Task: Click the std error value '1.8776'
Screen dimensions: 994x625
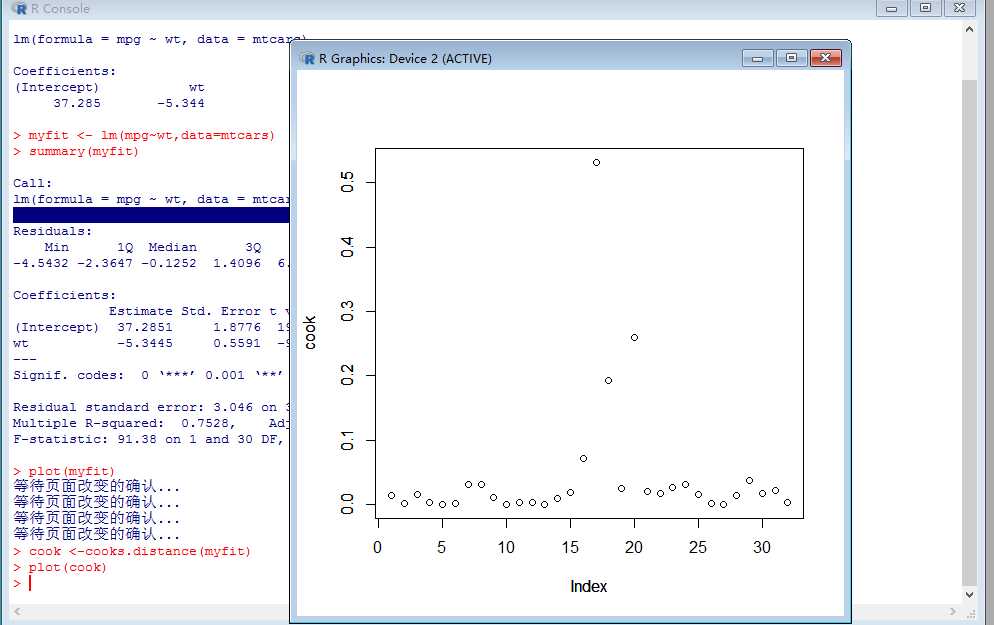Action: pyautogui.click(x=237, y=327)
